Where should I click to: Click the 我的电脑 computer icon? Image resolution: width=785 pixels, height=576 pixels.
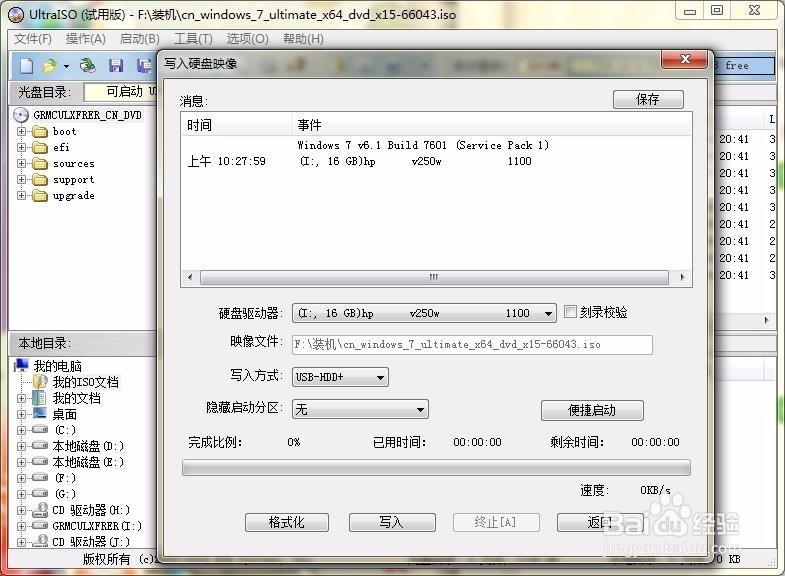22,366
